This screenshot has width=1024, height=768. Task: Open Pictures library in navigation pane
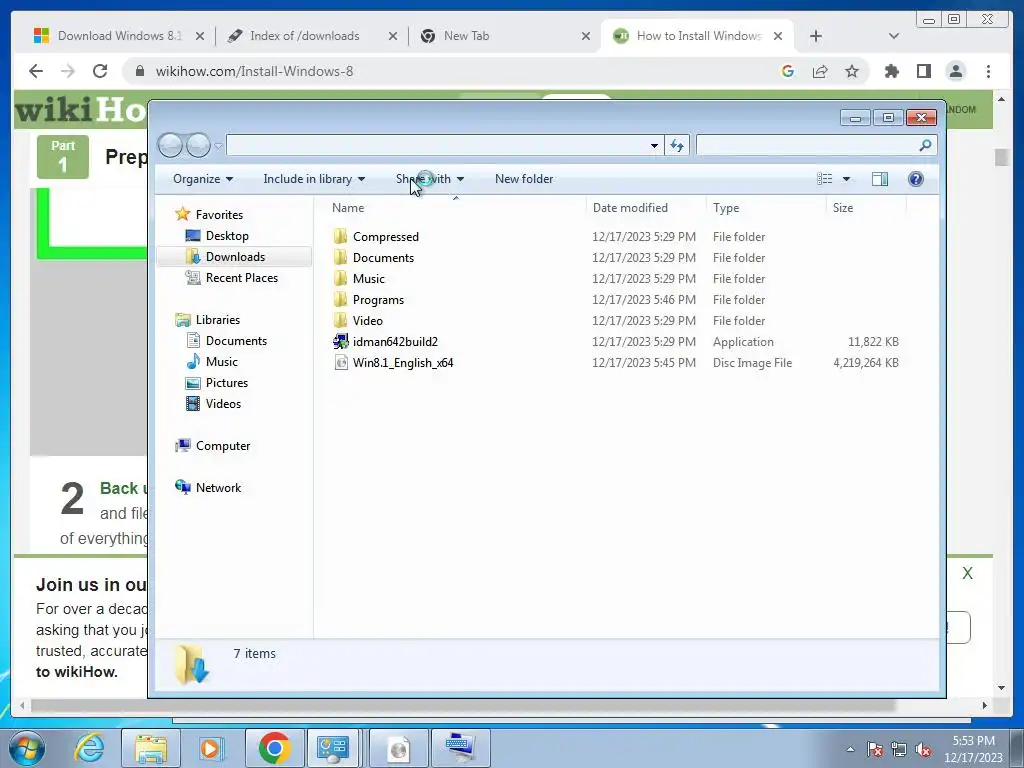[227, 383]
